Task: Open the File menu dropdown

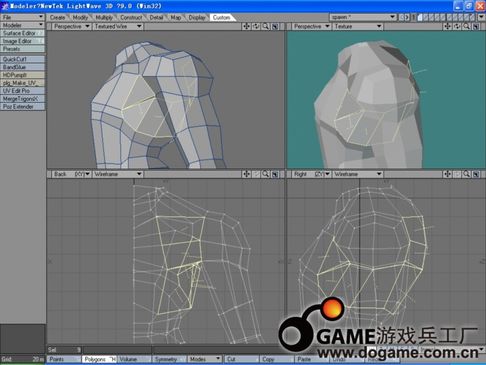Action: (x=22, y=17)
